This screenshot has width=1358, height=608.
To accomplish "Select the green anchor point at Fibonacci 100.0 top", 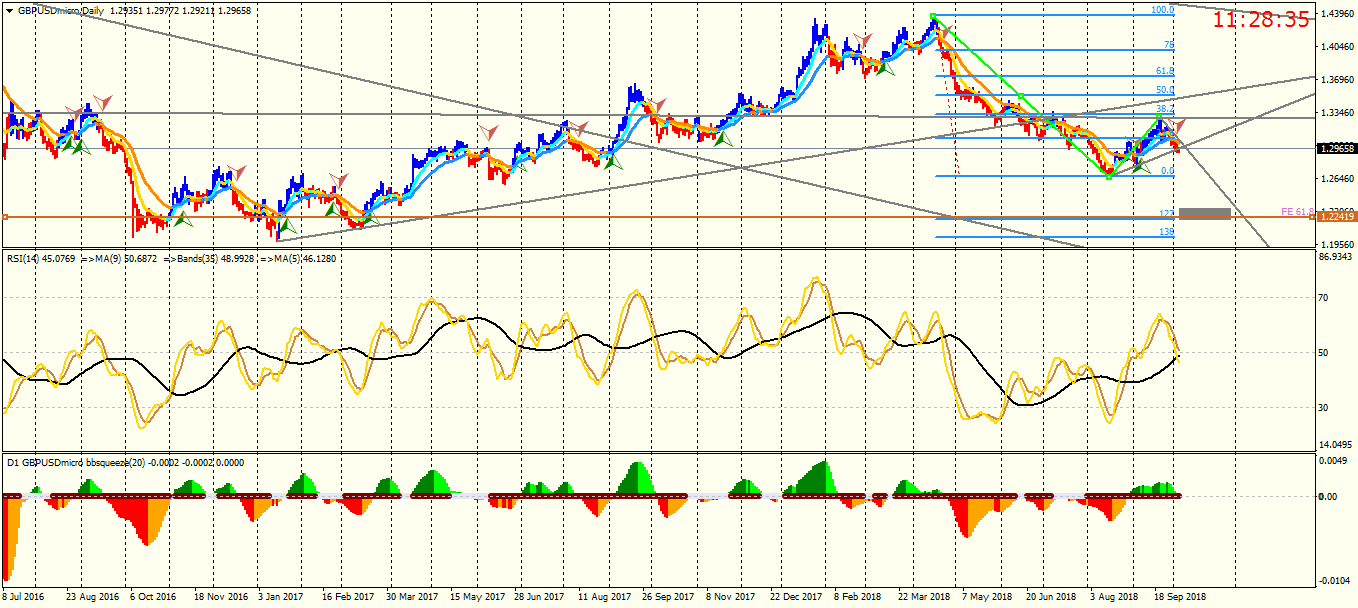I will point(933,16).
